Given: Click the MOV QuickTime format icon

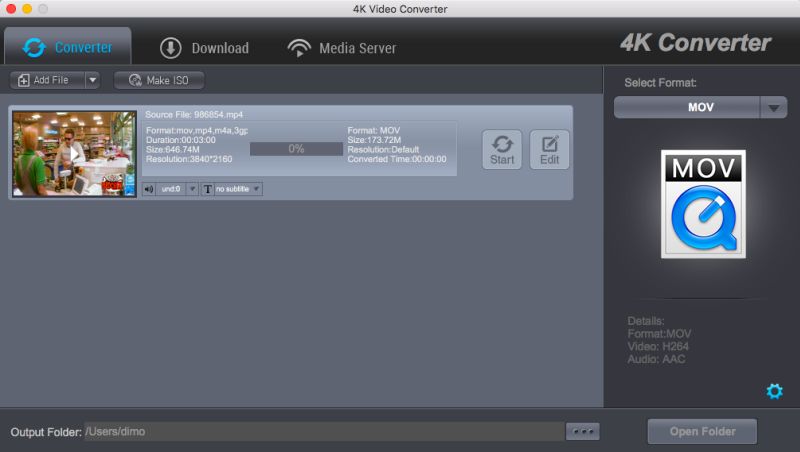Looking at the screenshot, I should 703,204.
